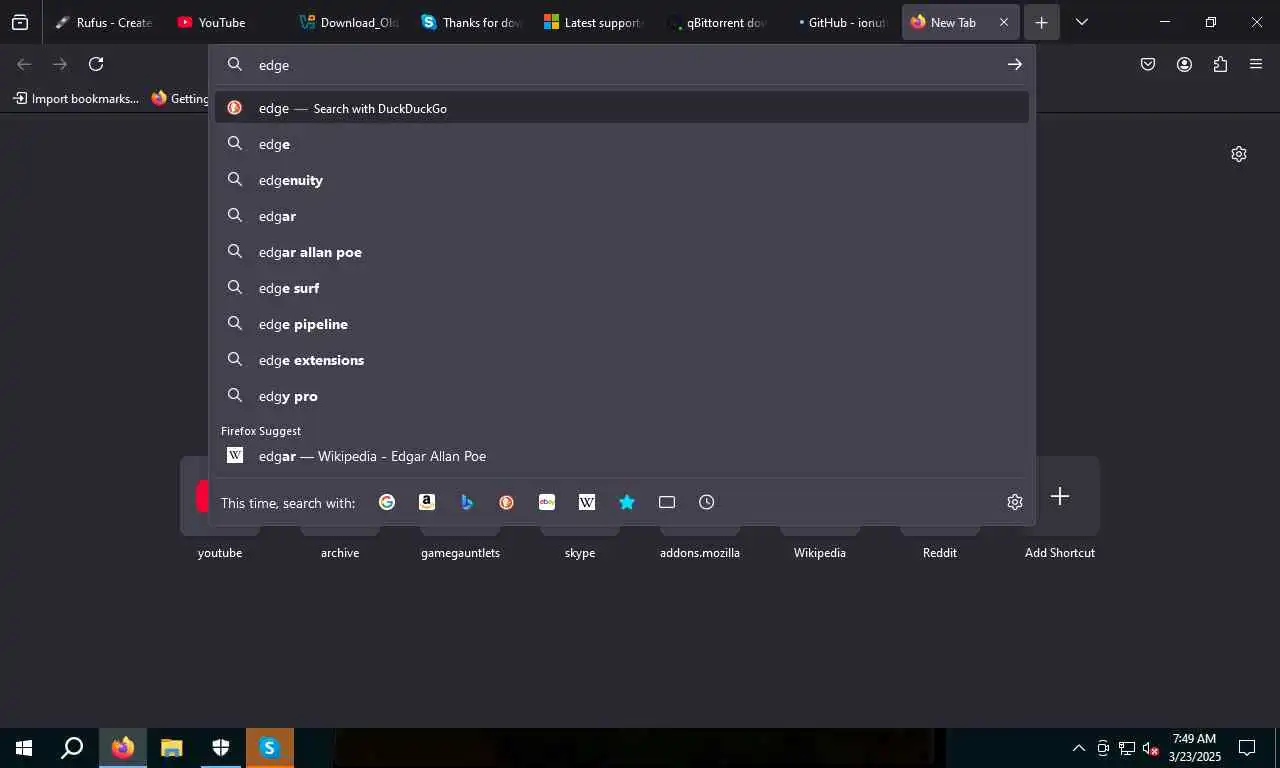Click the Add Shortcut plus tile
The image size is (1280, 768).
click(x=1060, y=497)
